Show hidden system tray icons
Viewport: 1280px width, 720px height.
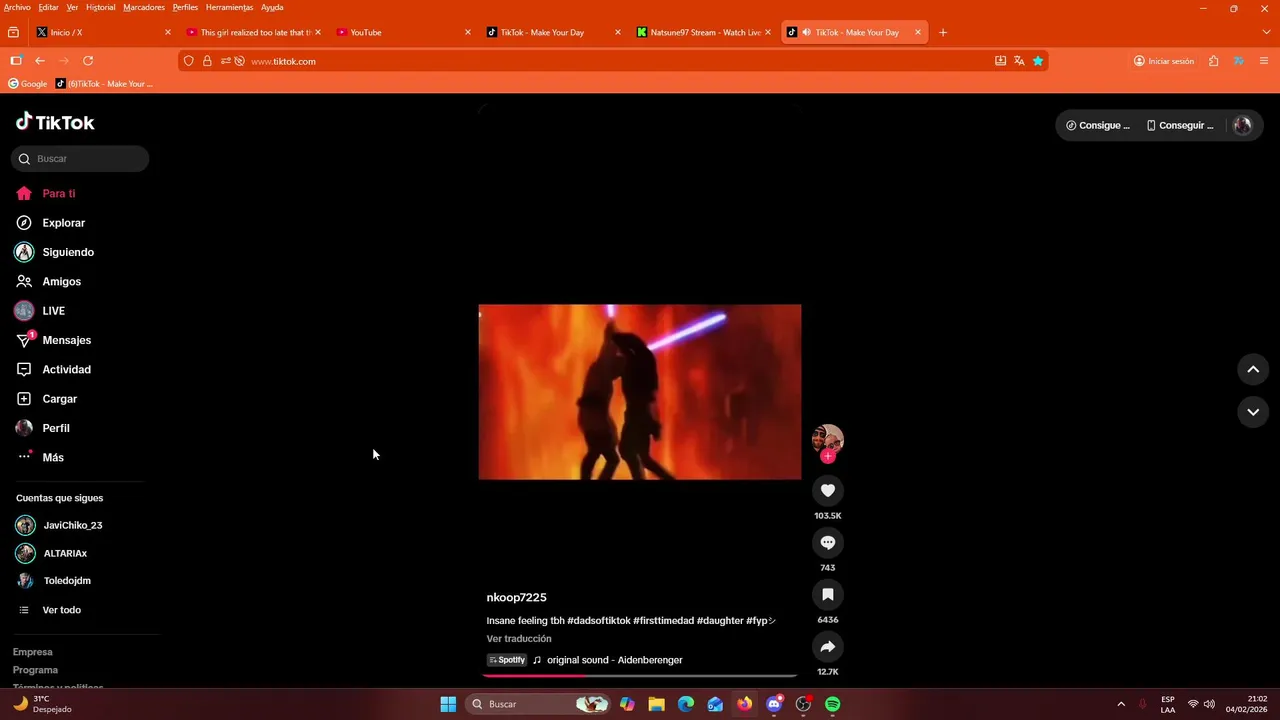[1121, 704]
